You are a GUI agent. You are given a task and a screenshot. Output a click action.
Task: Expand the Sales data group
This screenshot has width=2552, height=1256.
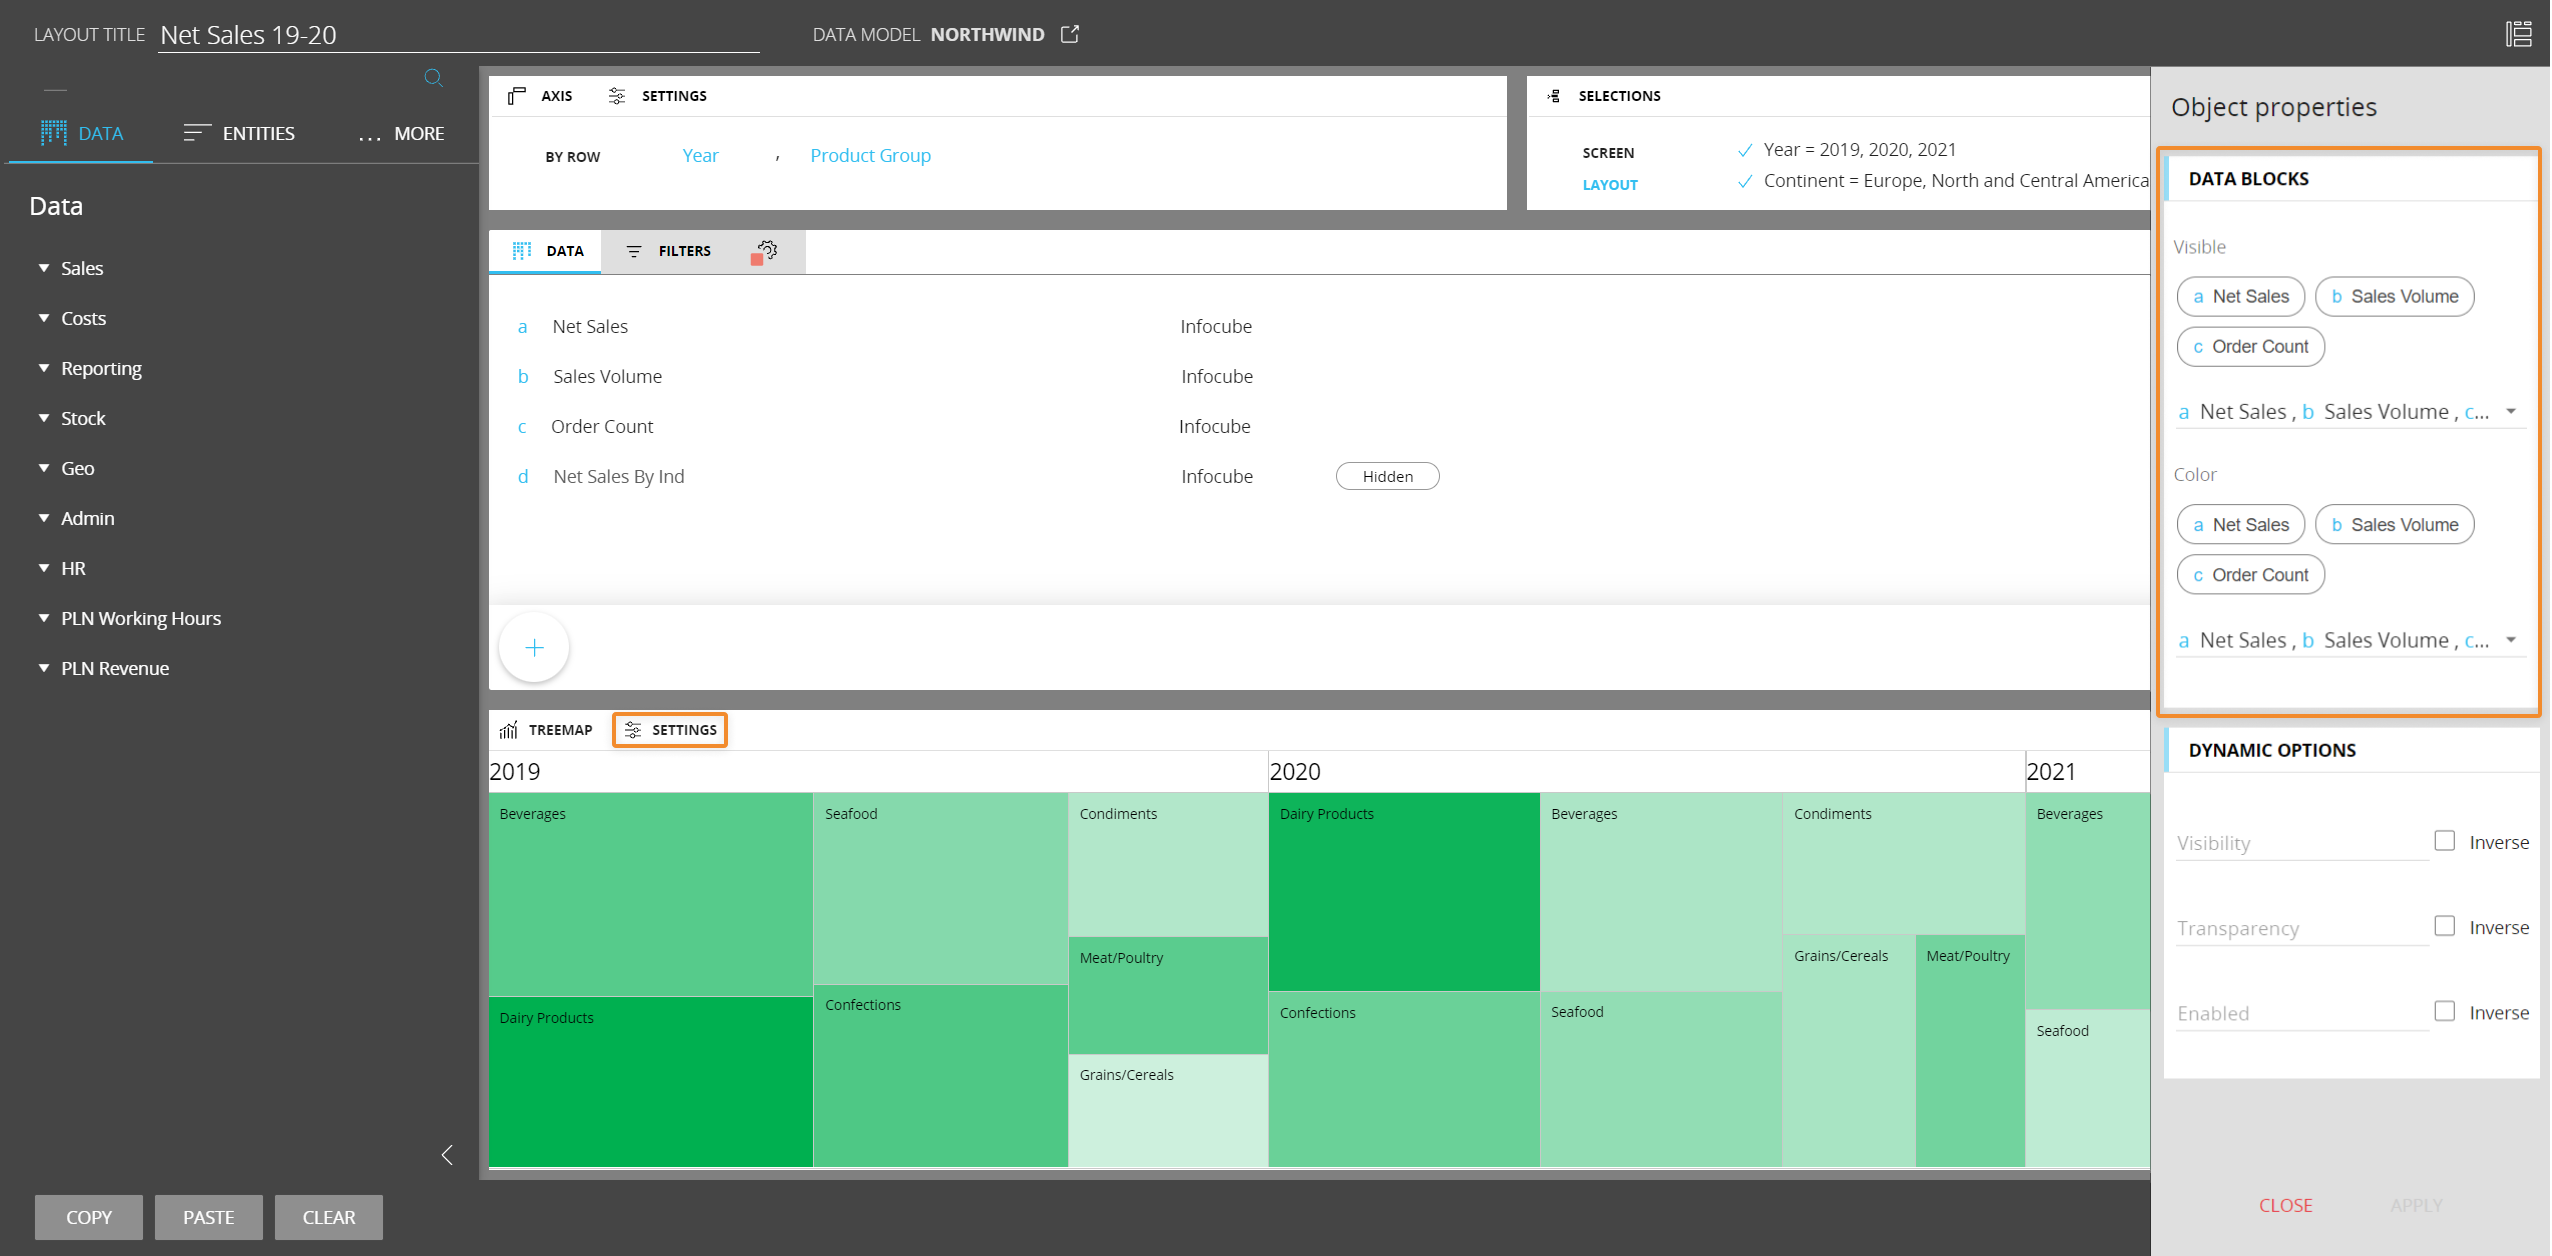click(44, 268)
